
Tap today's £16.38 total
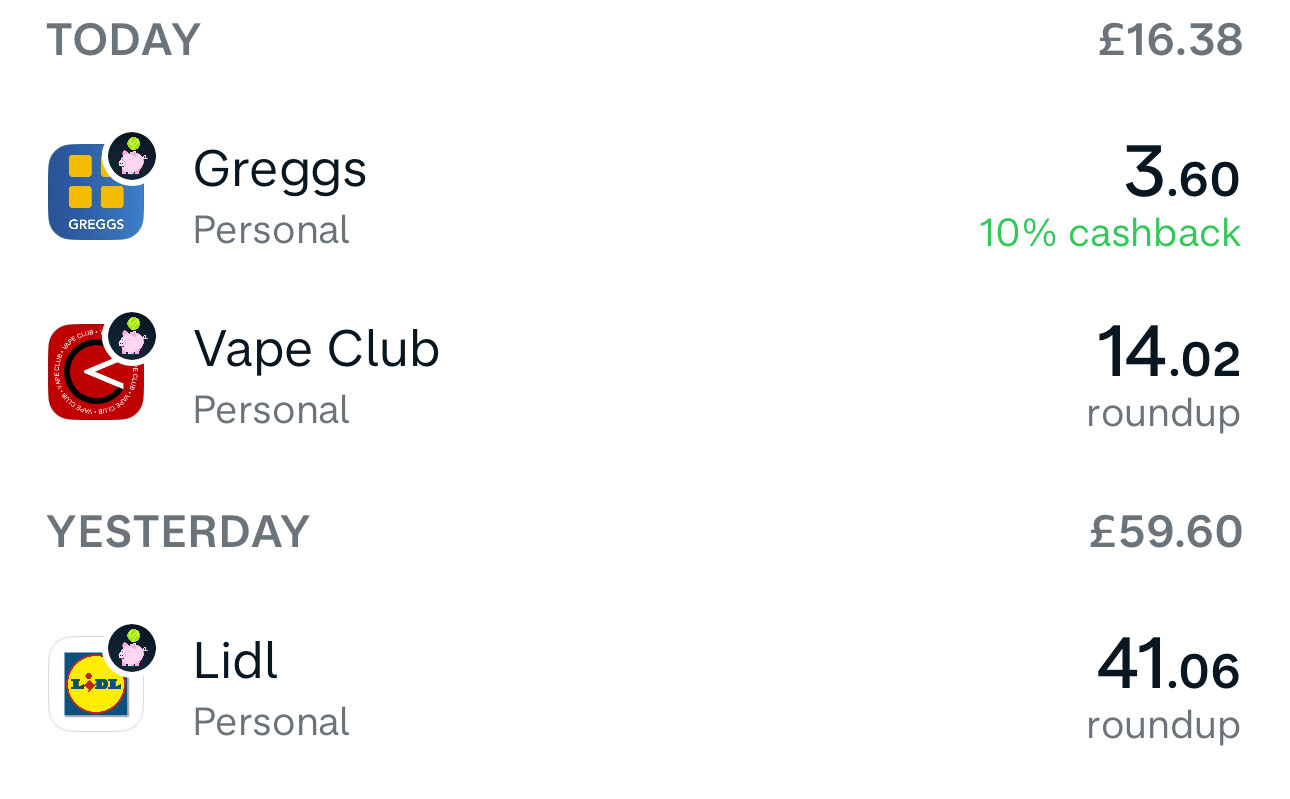click(x=1170, y=40)
